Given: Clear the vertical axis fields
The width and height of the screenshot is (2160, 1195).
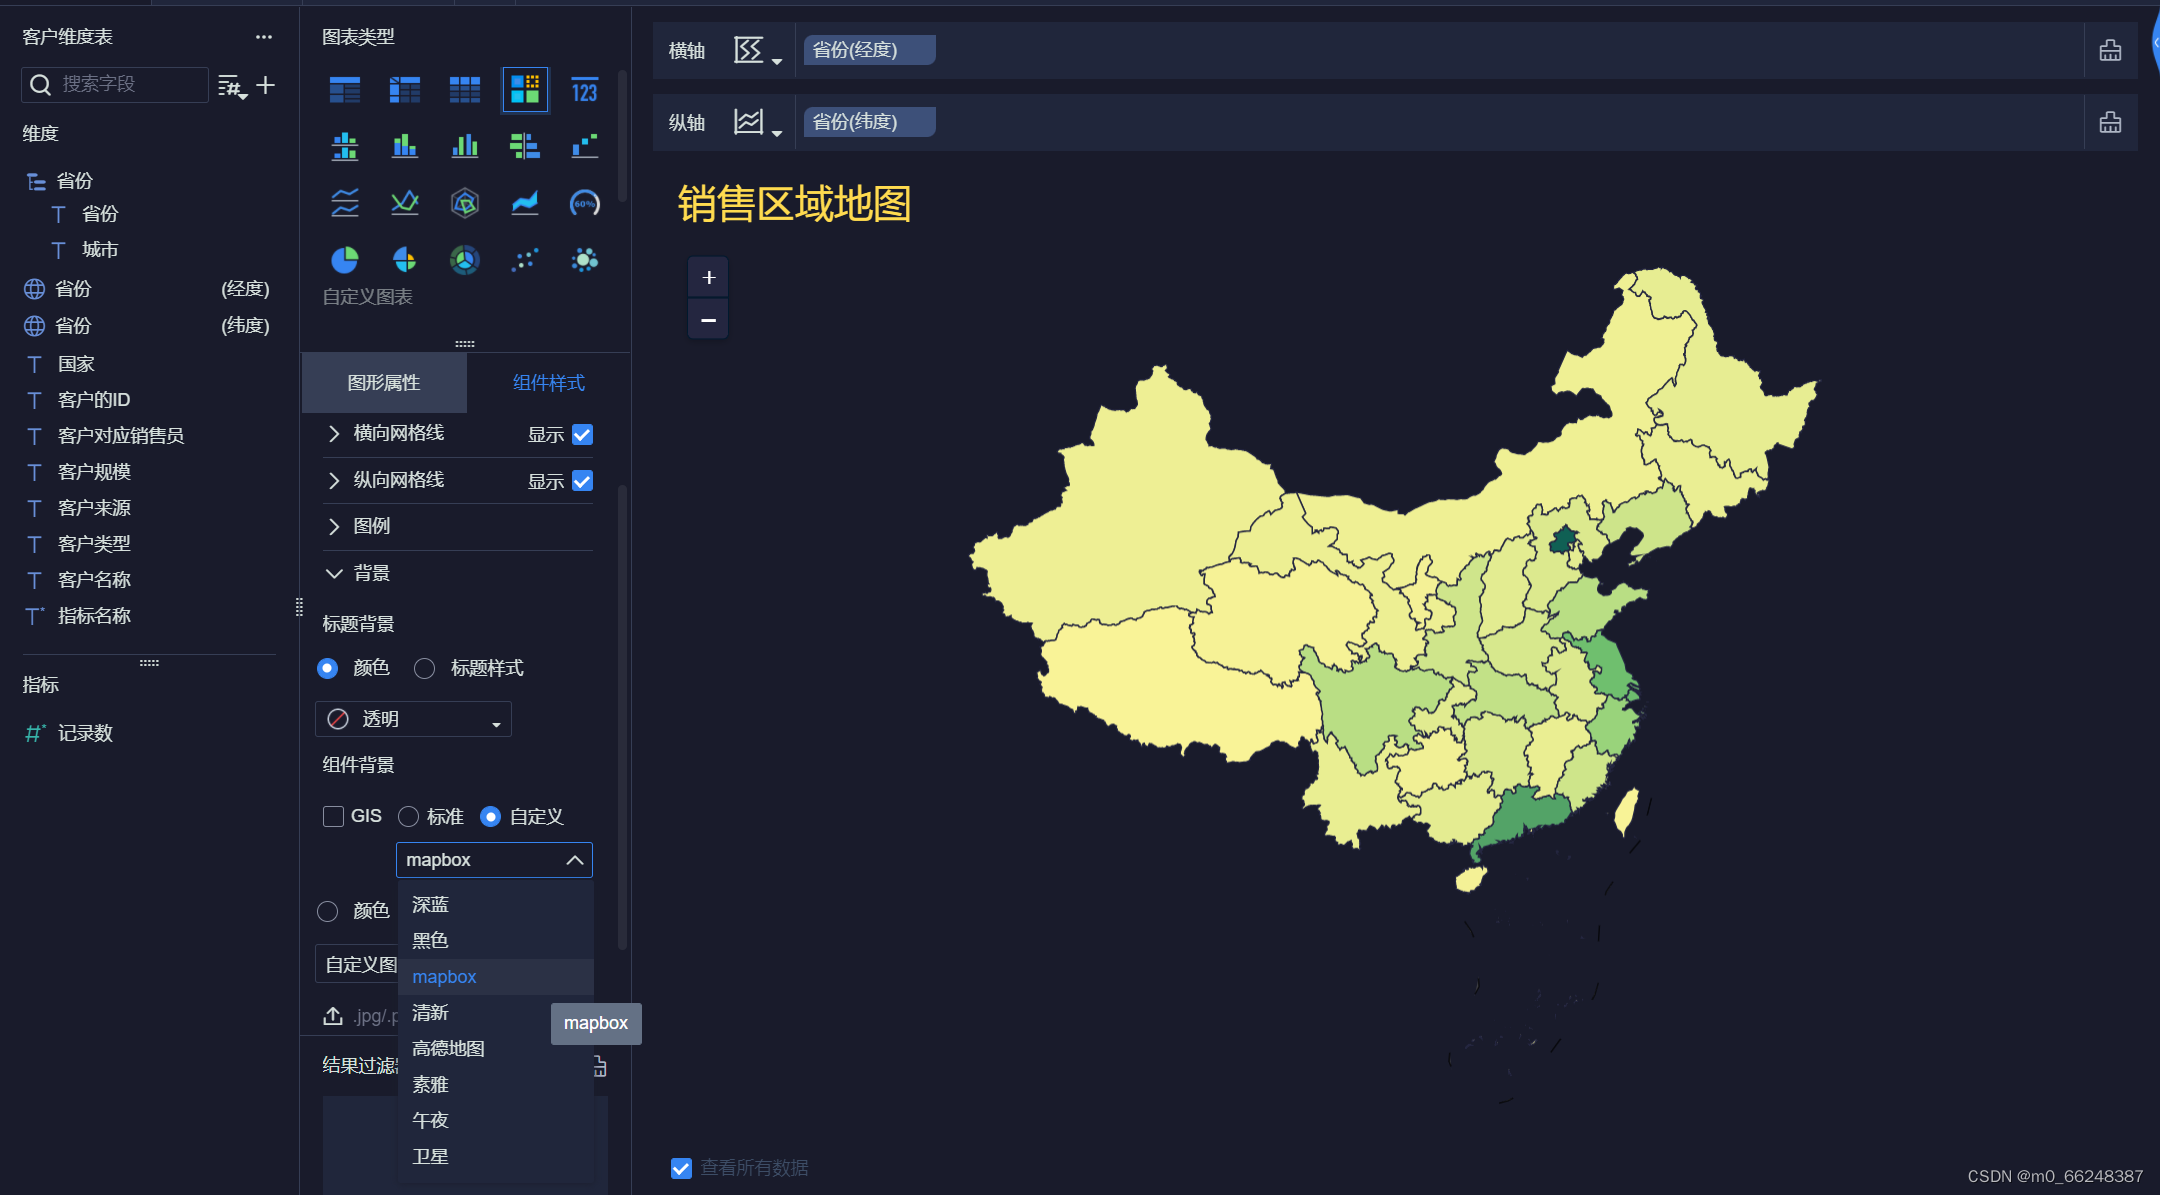Looking at the screenshot, I should point(2110,122).
